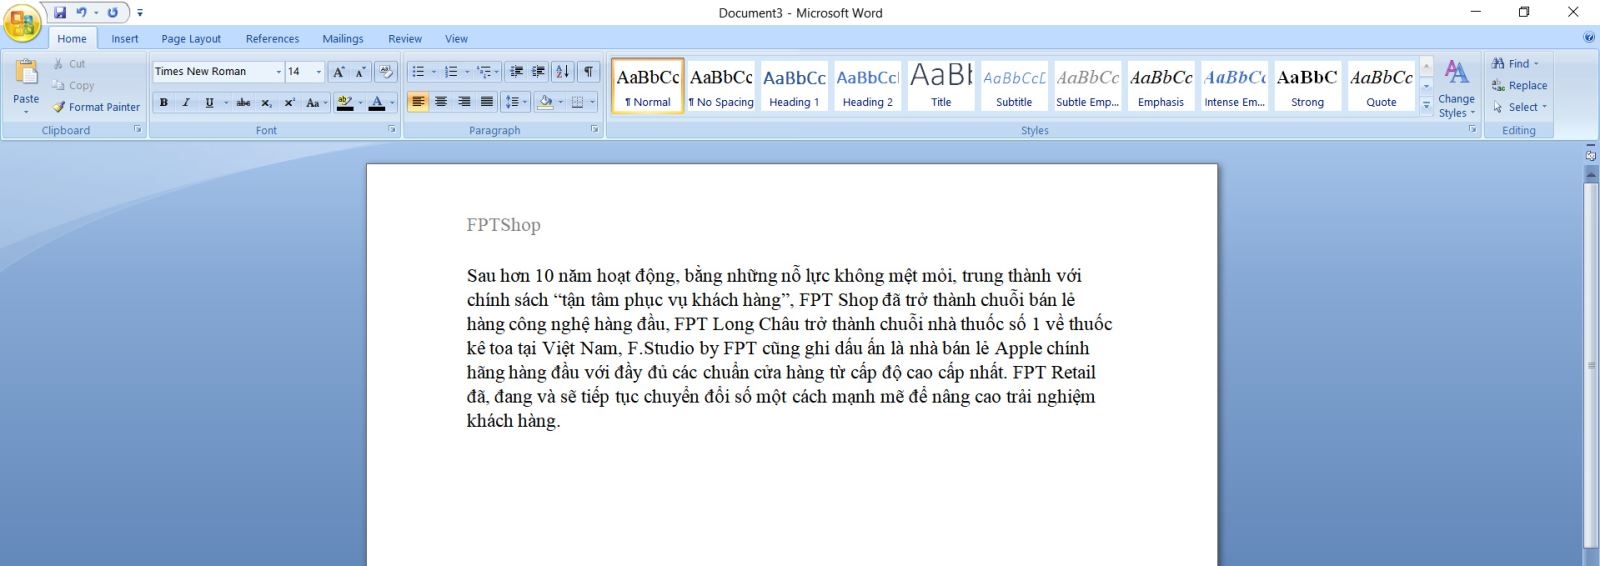This screenshot has width=1600, height=566.
Task: Switch to the Page Layout tab
Action: (191, 39)
